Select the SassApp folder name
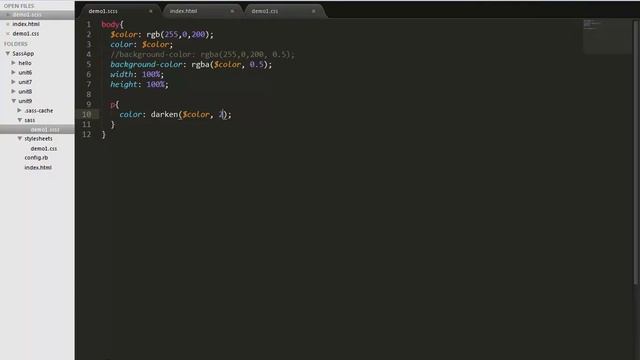The height and width of the screenshot is (360, 640). [x=23, y=53]
